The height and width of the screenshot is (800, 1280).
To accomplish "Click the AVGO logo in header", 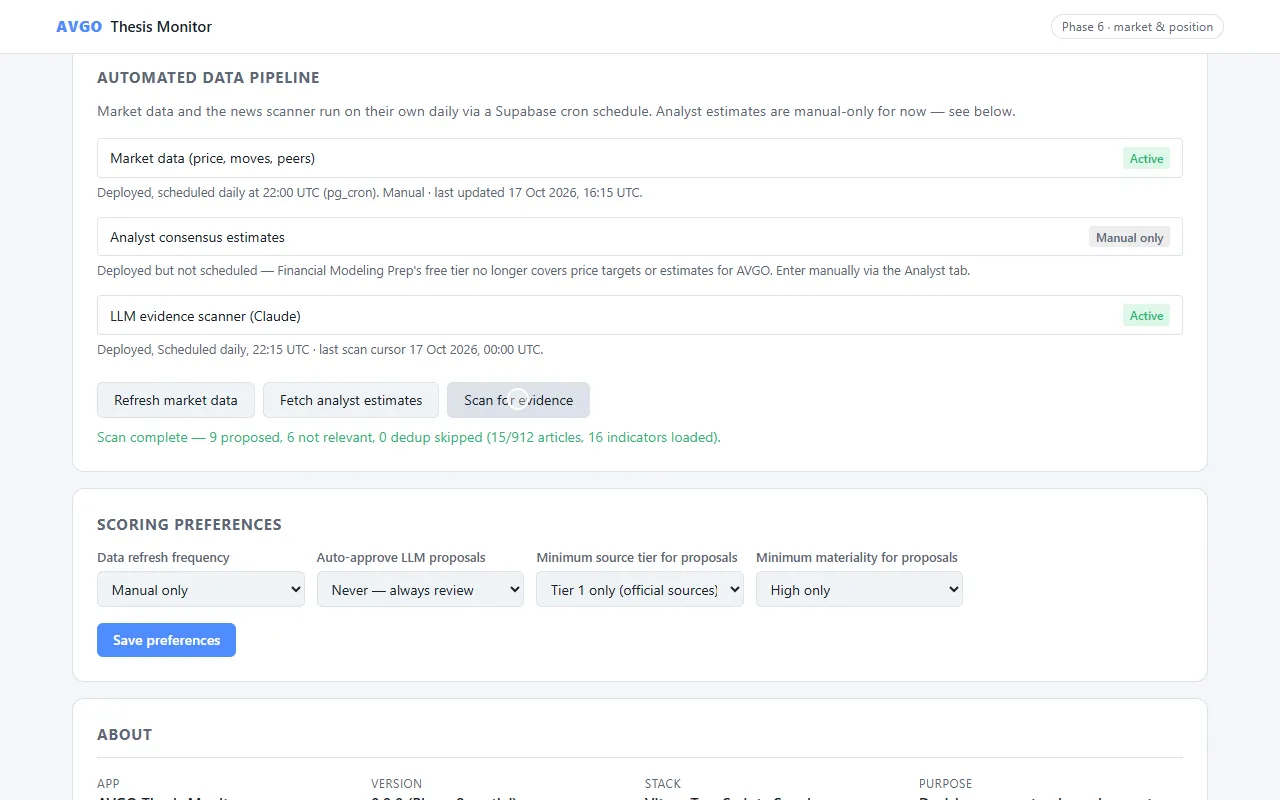I will pyautogui.click(x=79, y=27).
